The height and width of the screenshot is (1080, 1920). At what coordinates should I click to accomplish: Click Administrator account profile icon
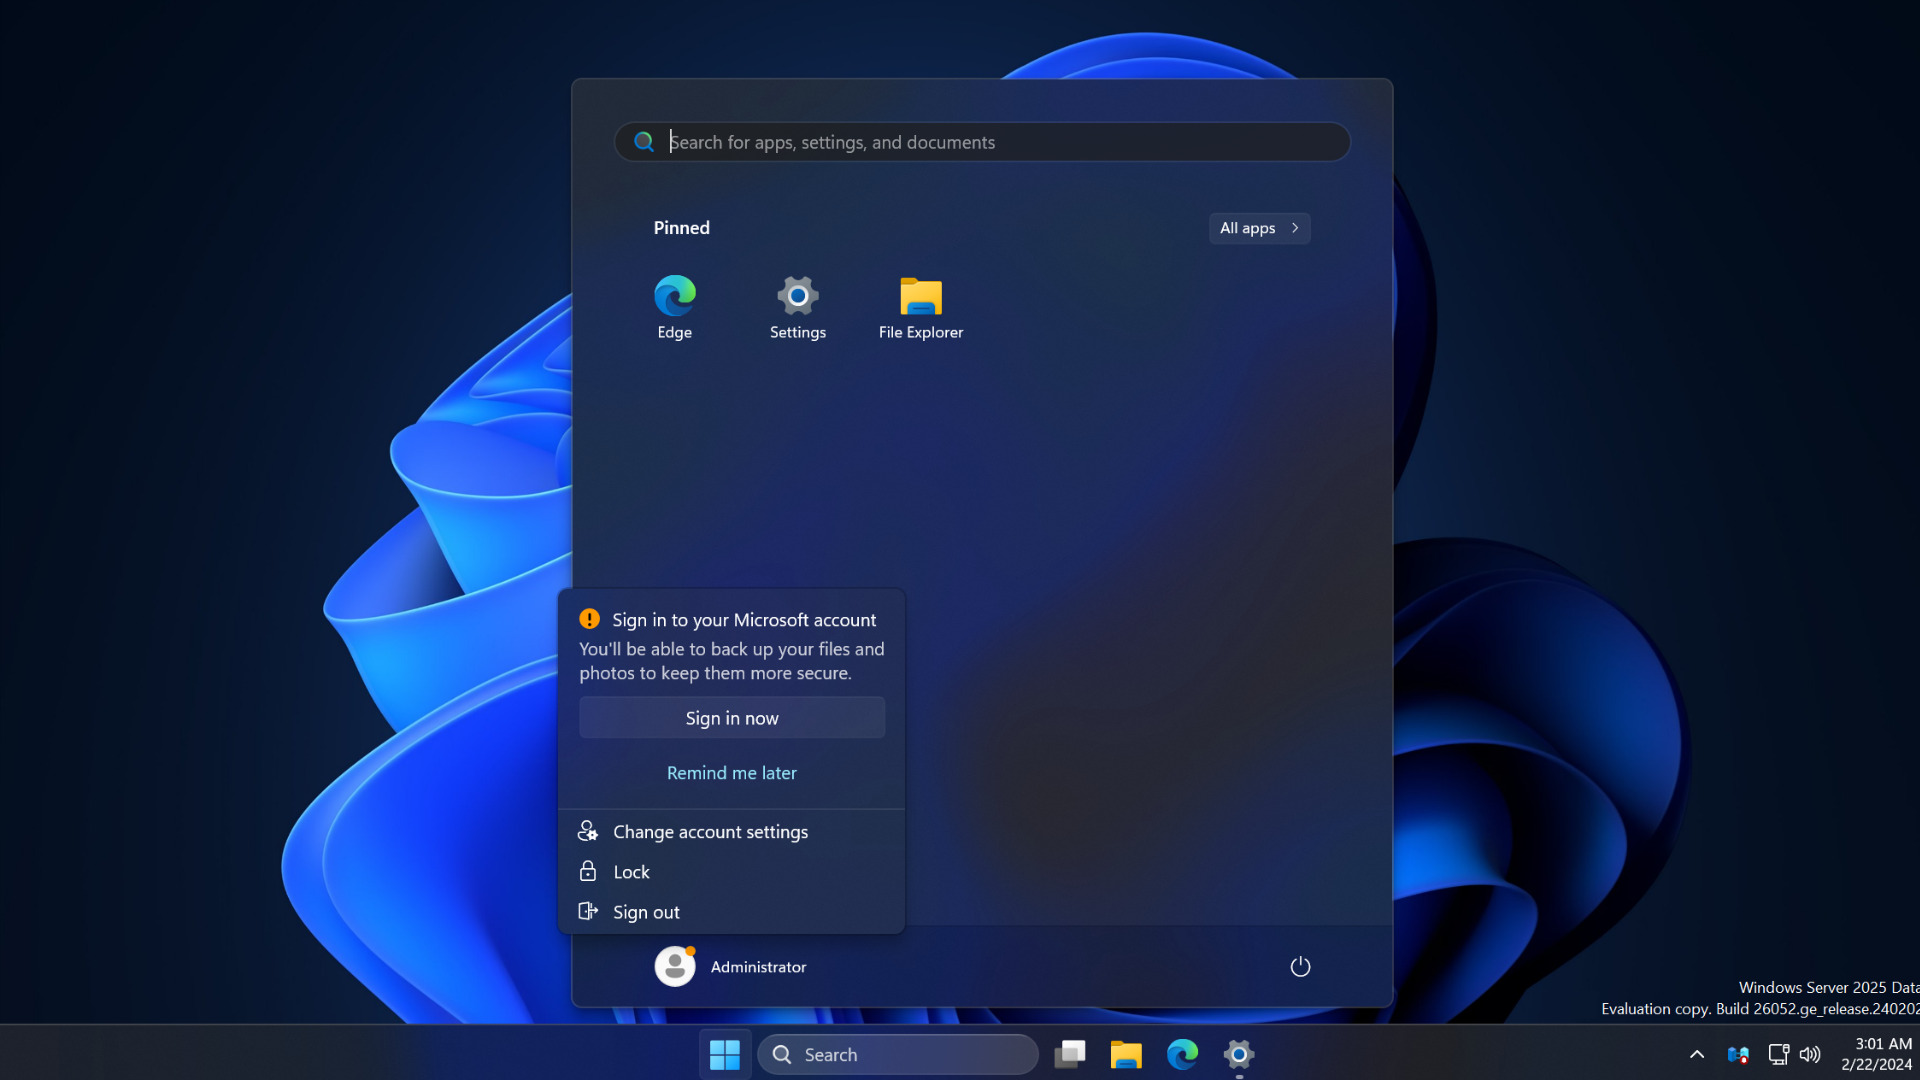pos(674,965)
